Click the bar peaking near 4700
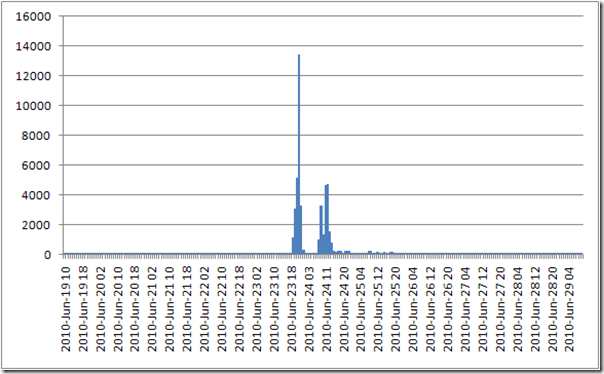This screenshot has height=374, width=604. pos(327,219)
